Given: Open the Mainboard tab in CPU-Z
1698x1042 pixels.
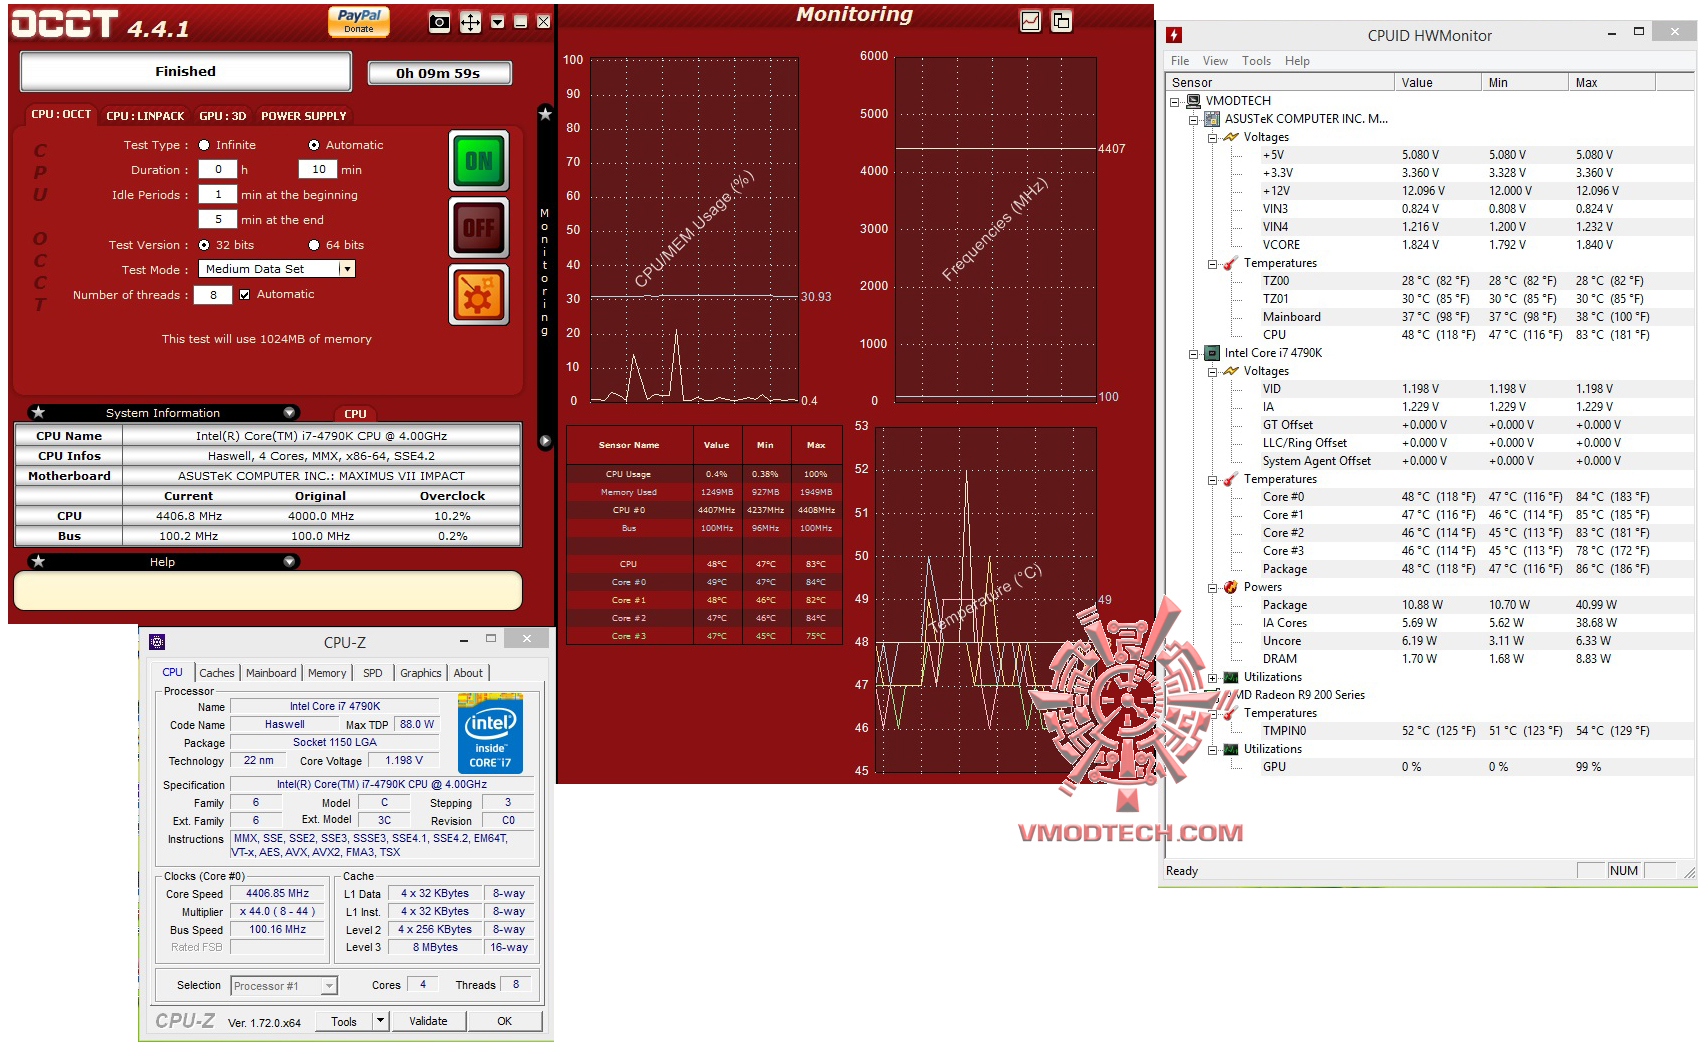Looking at the screenshot, I should click(271, 673).
